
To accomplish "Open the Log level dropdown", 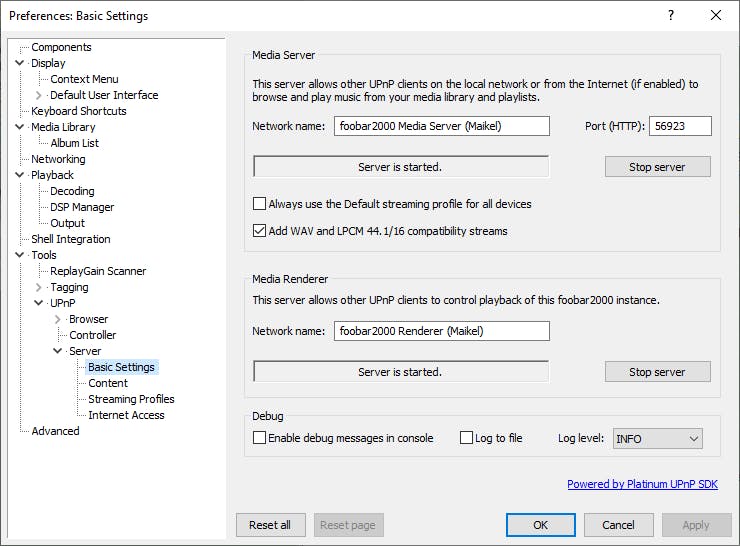I will tap(657, 438).
